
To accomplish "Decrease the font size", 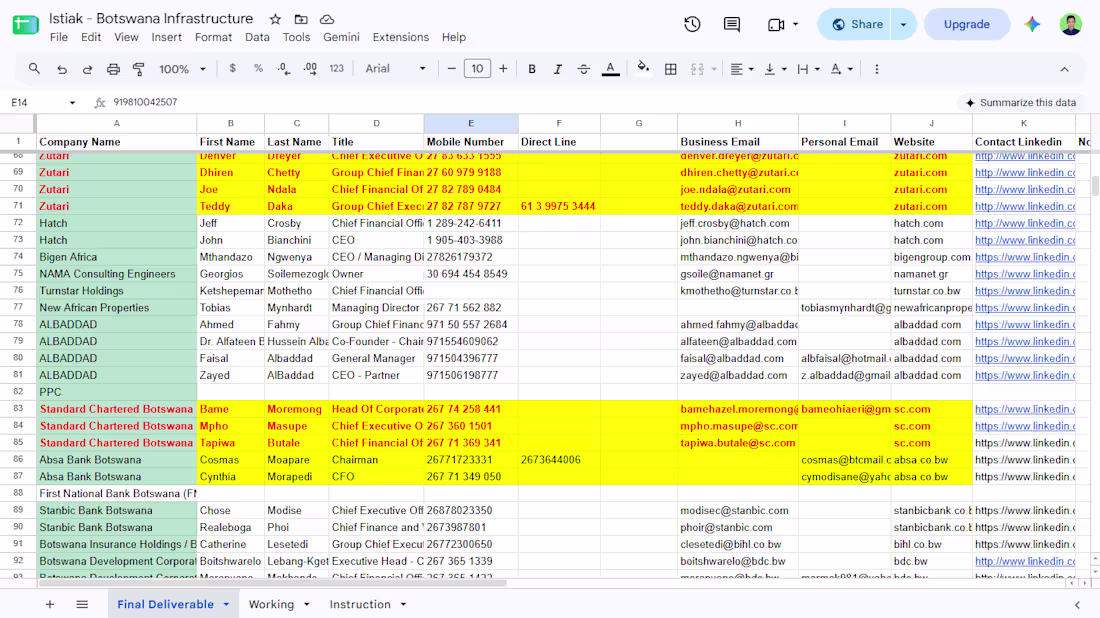I will pyautogui.click(x=452, y=69).
